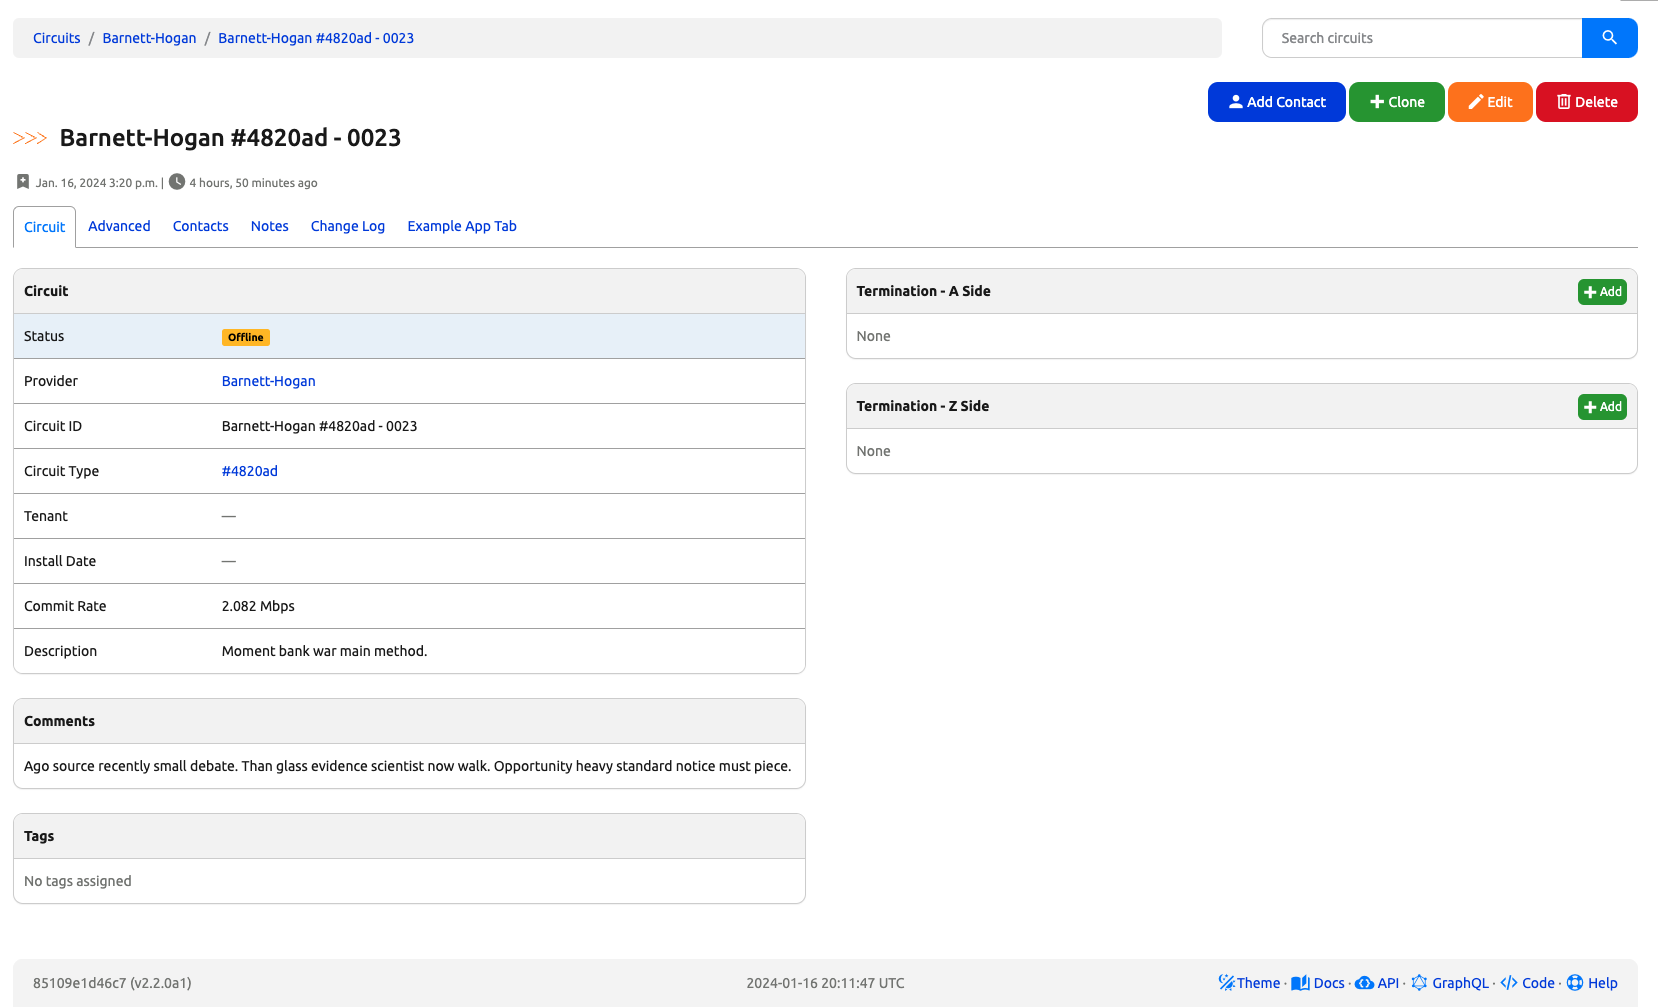Open the Docs link in footer

1318,983
